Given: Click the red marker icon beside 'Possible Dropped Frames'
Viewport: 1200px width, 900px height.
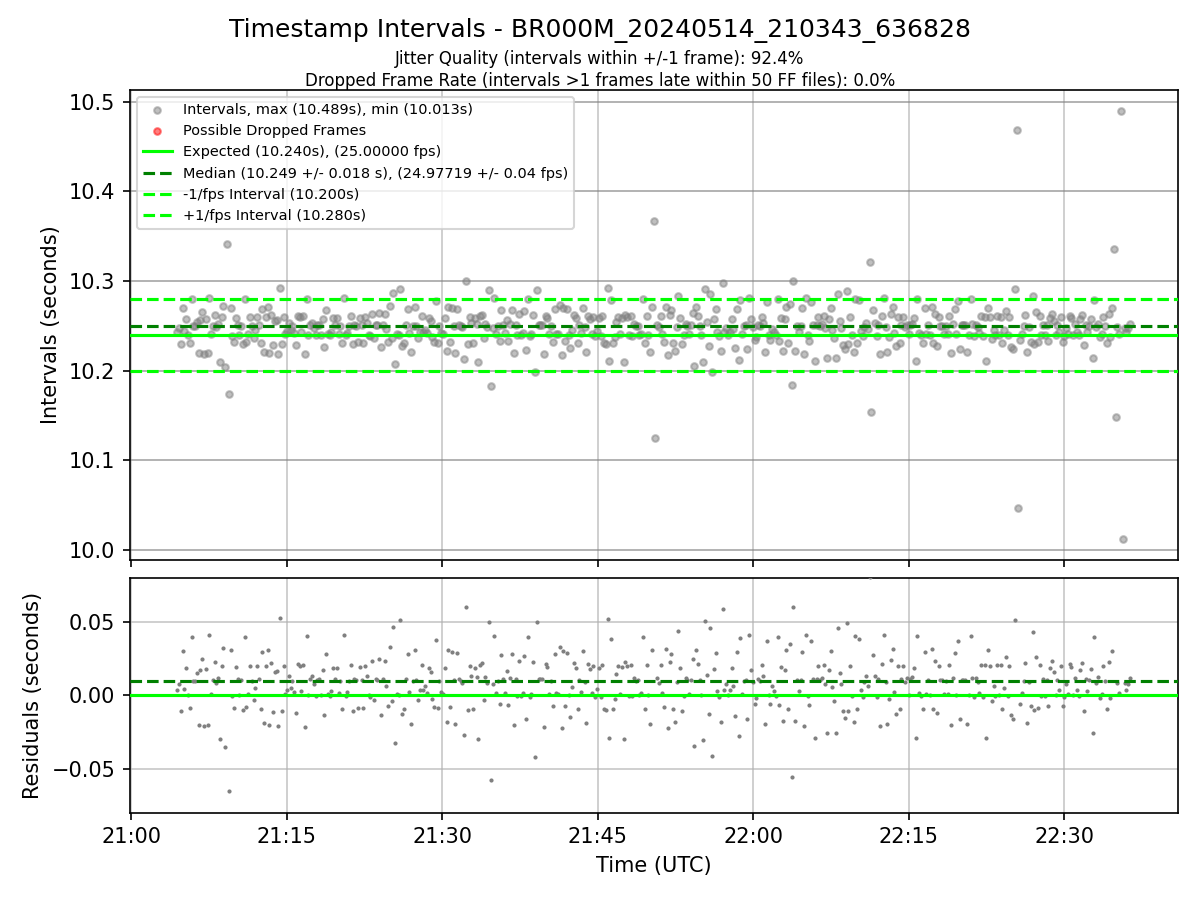Looking at the screenshot, I should [x=157, y=131].
